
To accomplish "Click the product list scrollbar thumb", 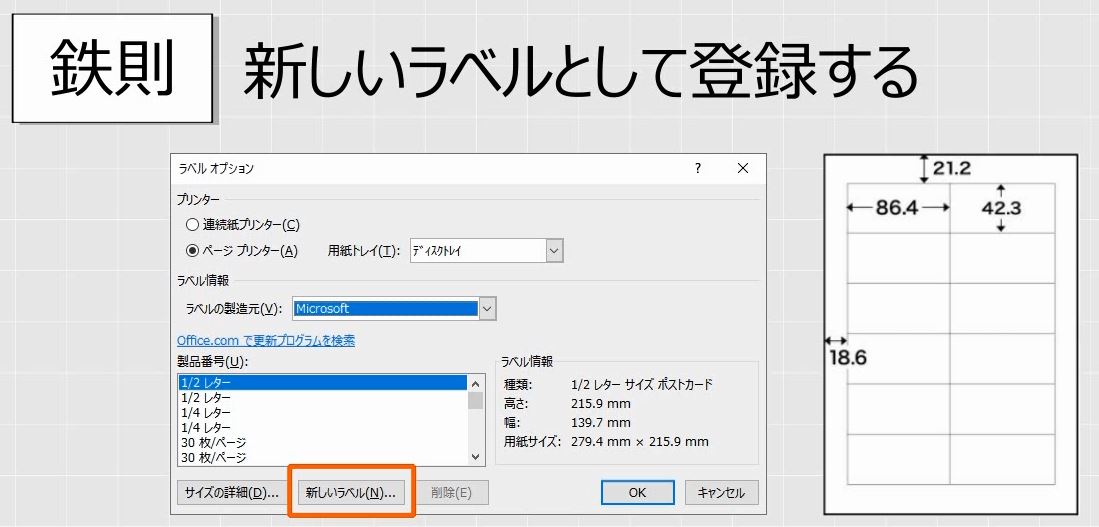I will pos(475,400).
